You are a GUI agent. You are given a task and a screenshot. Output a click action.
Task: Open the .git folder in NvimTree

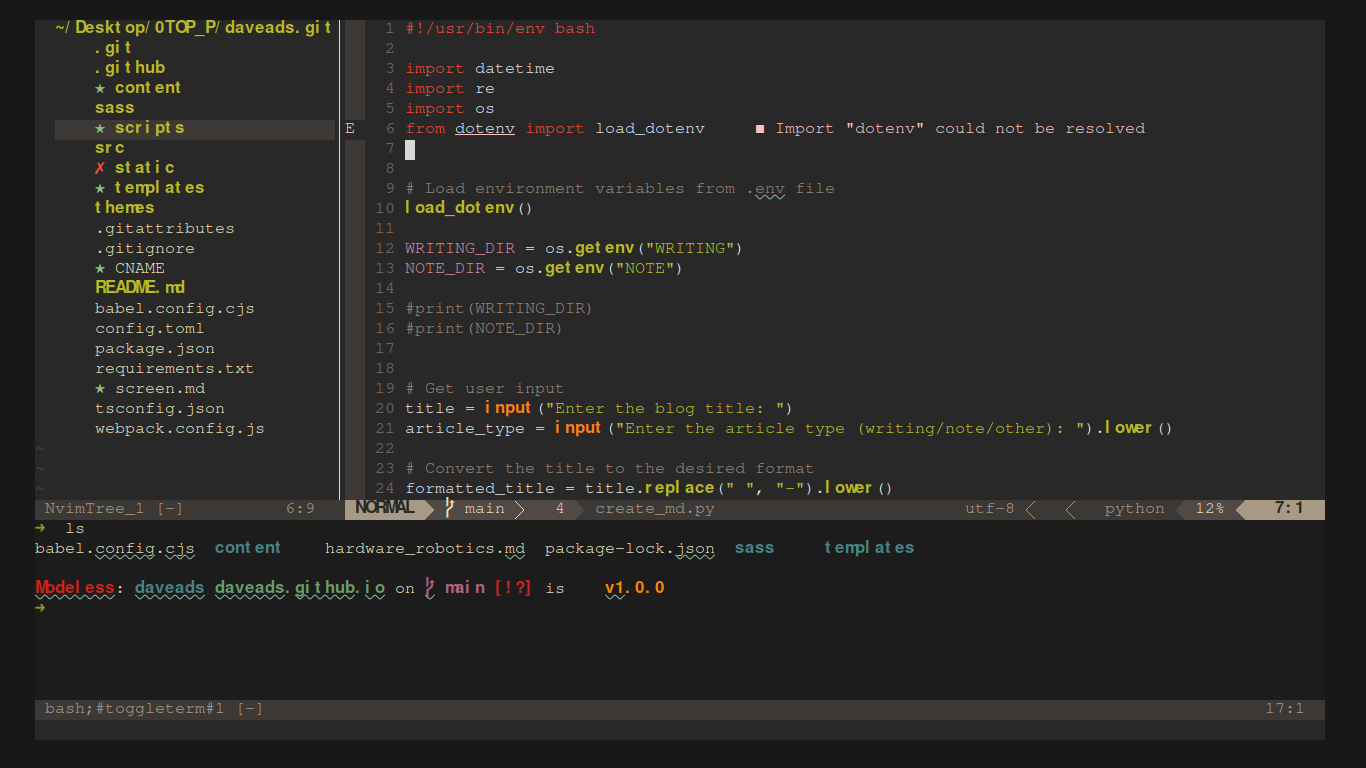click(x=113, y=48)
